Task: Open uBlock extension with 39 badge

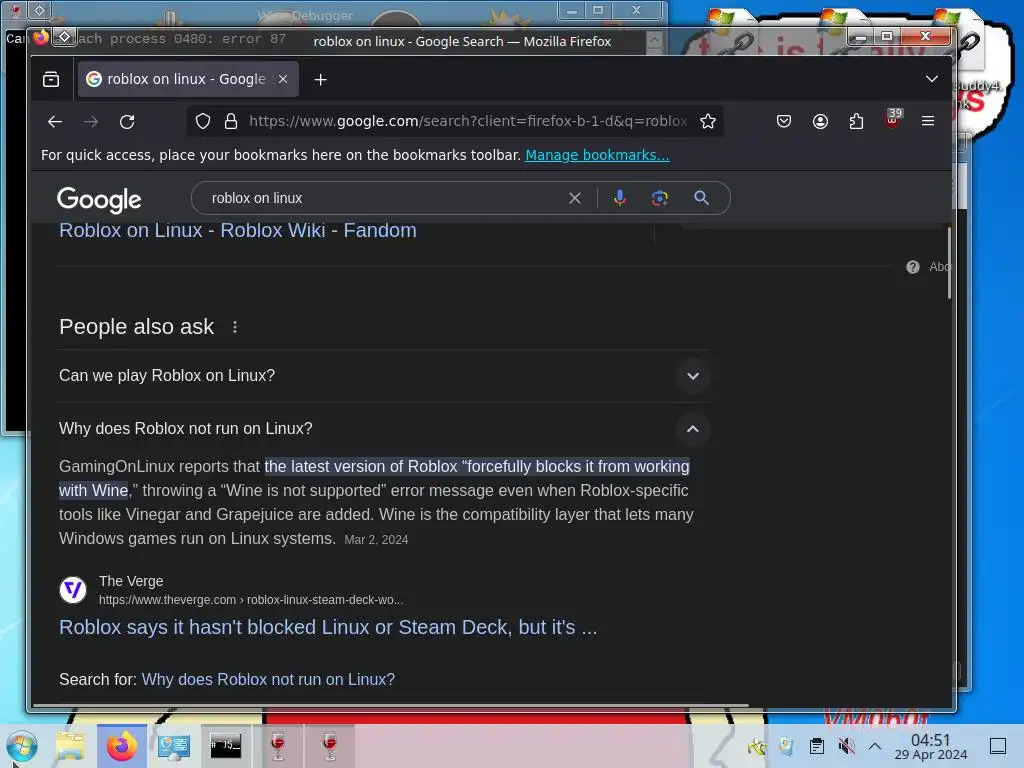Action: tap(893, 120)
